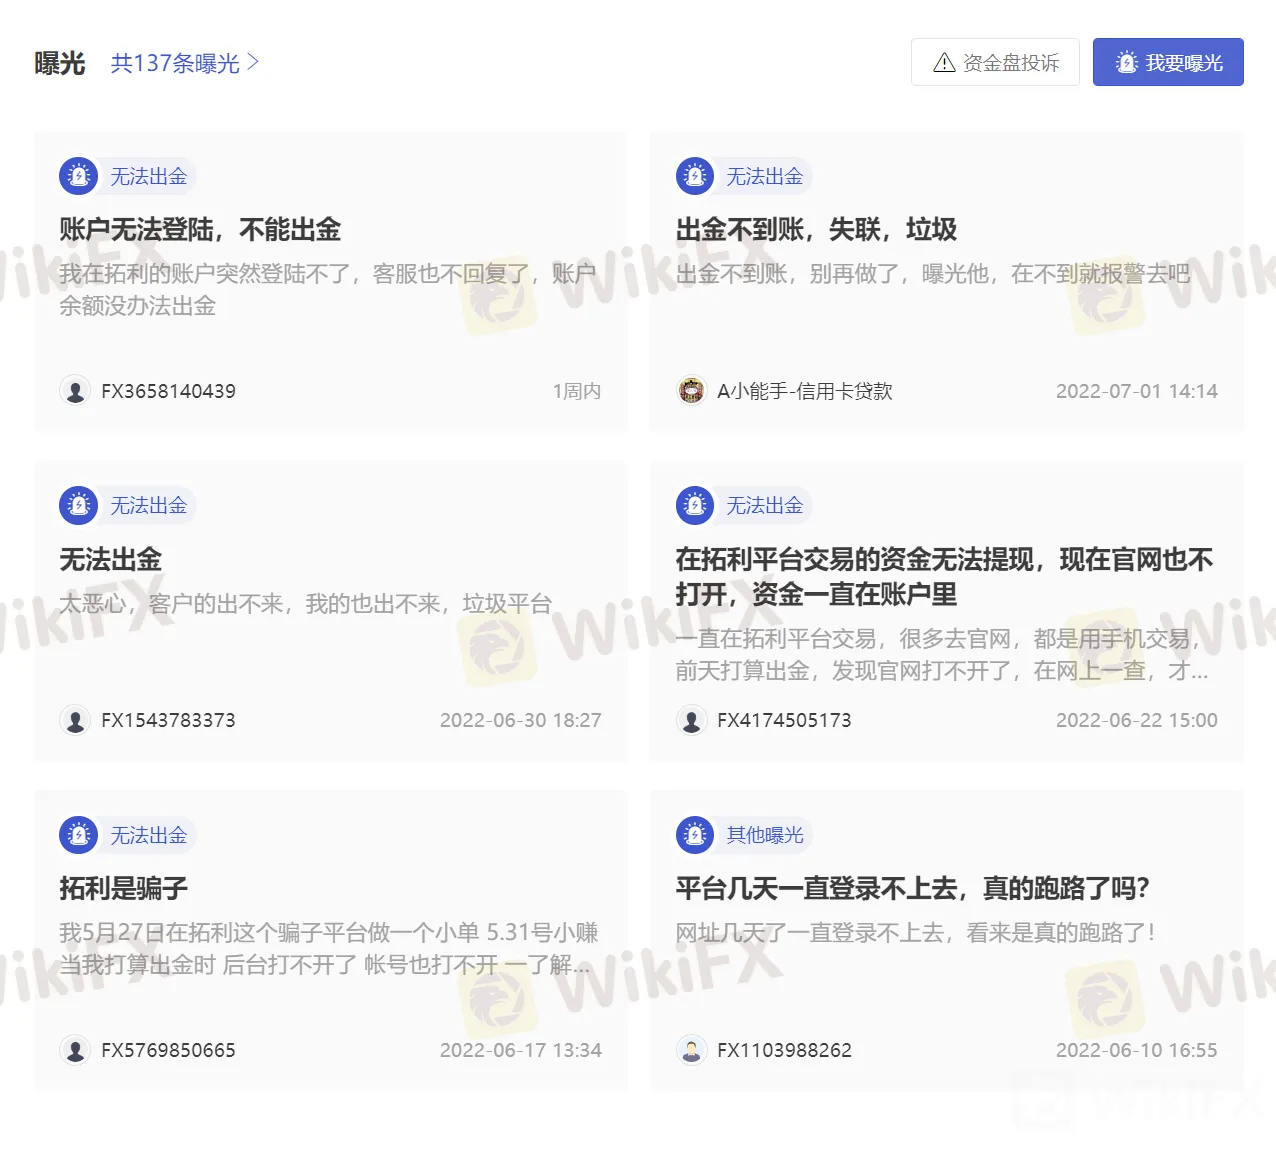Open post titled 账户无法登陆，不能出金
The height and width of the screenshot is (1152, 1276).
pos(200,230)
